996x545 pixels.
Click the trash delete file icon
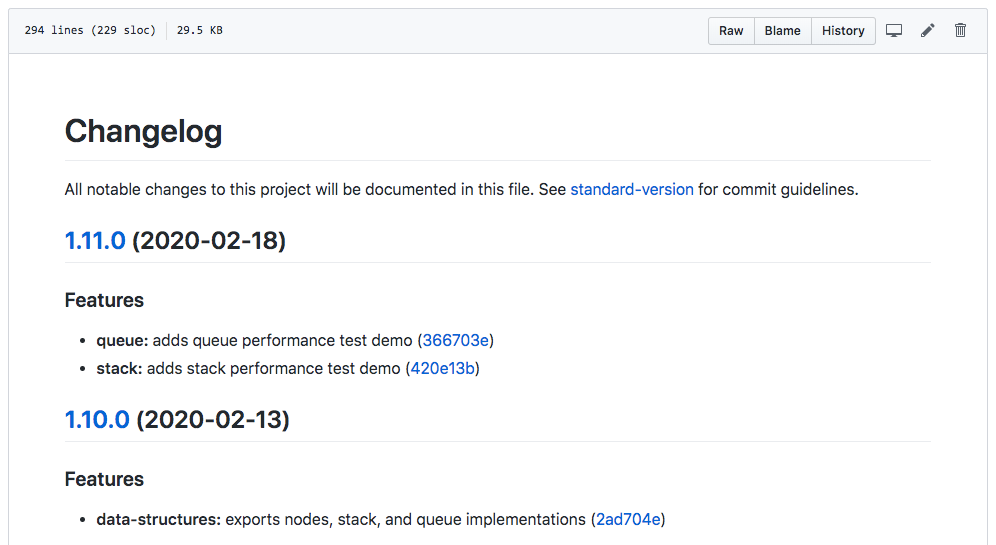(960, 31)
